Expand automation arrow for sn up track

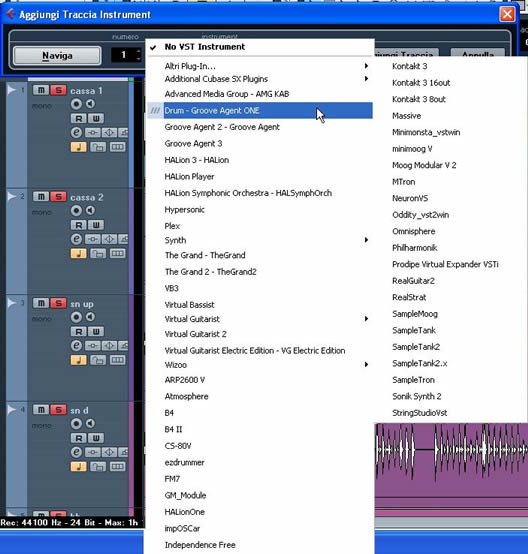click(12, 303)
